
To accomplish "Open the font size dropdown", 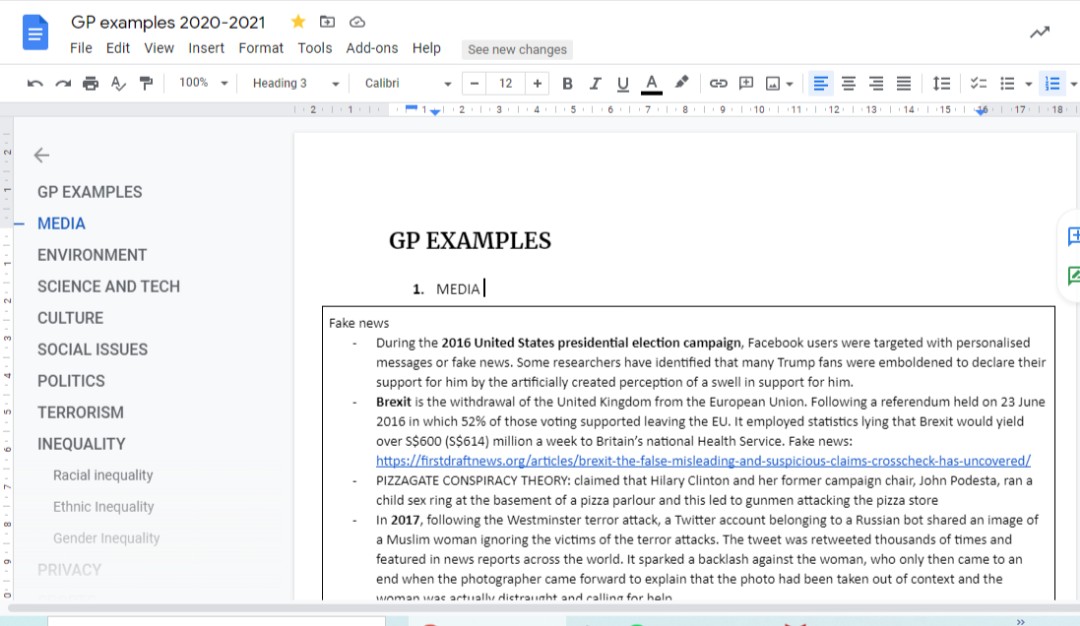I will coord(507,83).
